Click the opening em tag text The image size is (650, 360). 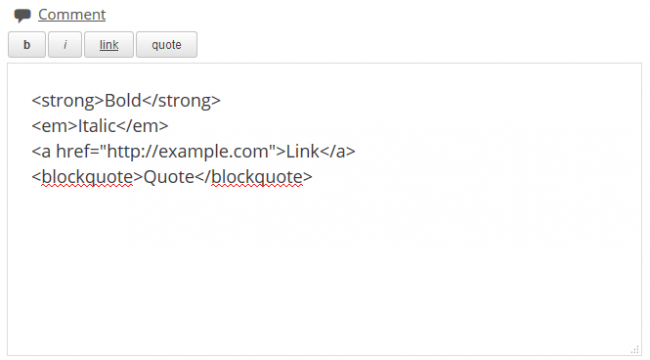55,126
